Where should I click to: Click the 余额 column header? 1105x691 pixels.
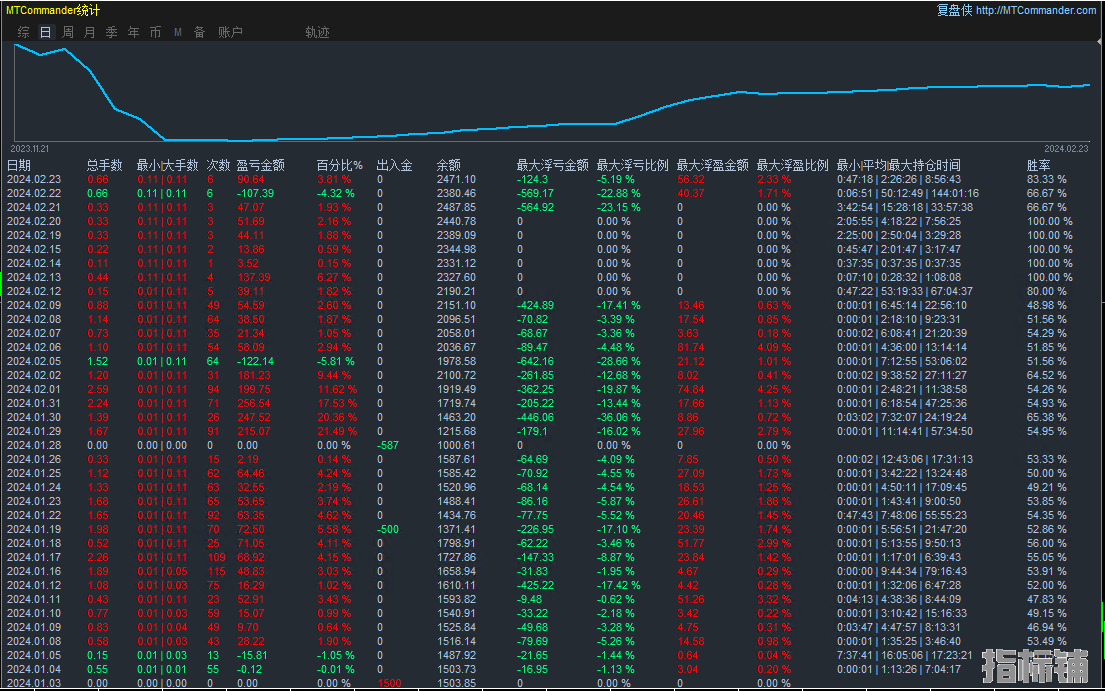pos(449,165)
